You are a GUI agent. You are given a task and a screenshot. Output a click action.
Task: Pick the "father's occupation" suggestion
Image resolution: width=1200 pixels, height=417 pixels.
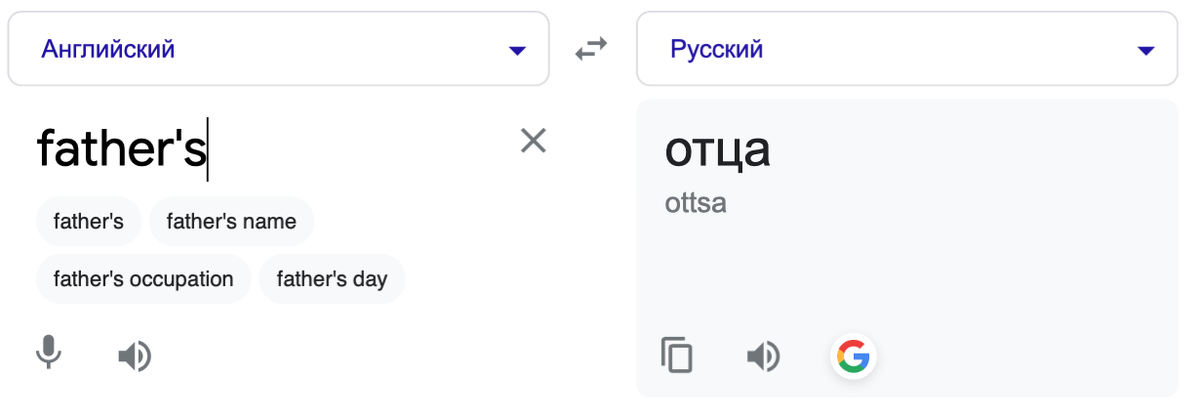click(143, 279)
